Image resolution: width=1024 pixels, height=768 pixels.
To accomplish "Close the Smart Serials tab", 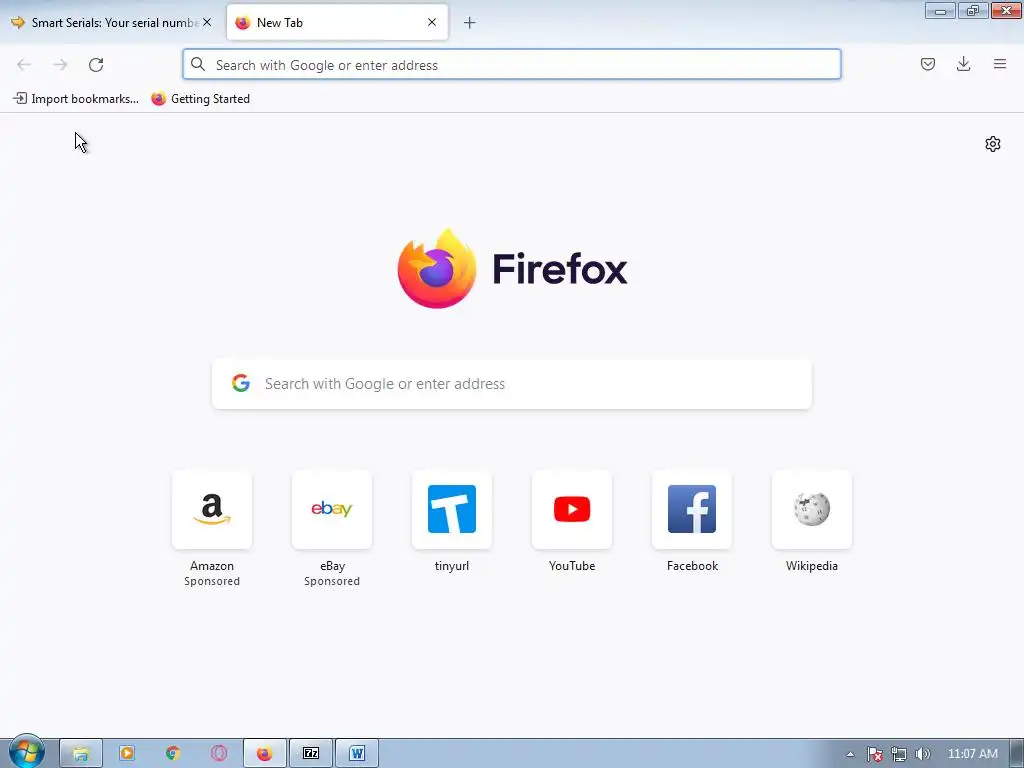I will (207, 22).
